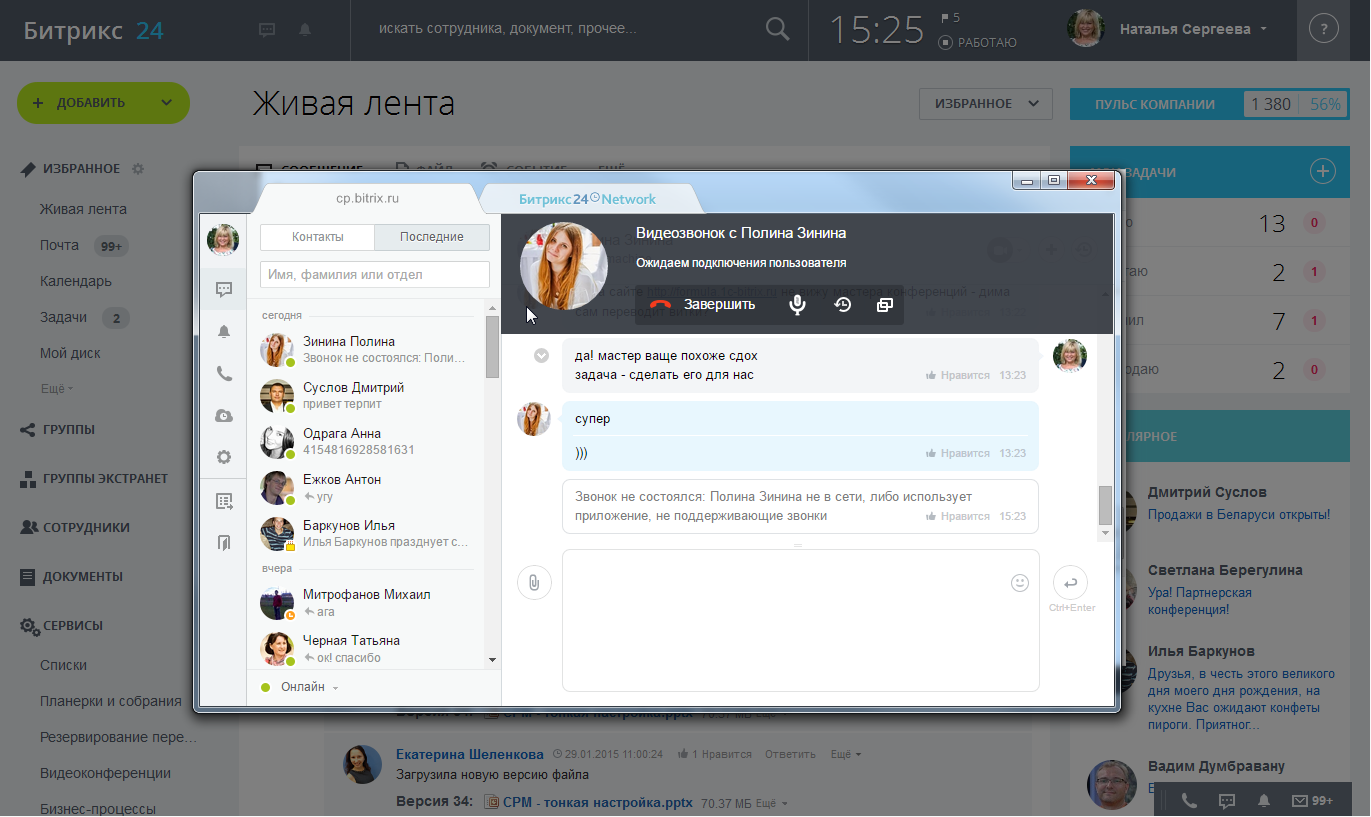Expand the Ещё item in left menu
Image resolution: width=1371 pixels, height=817 pixels.
click(57, 388)
